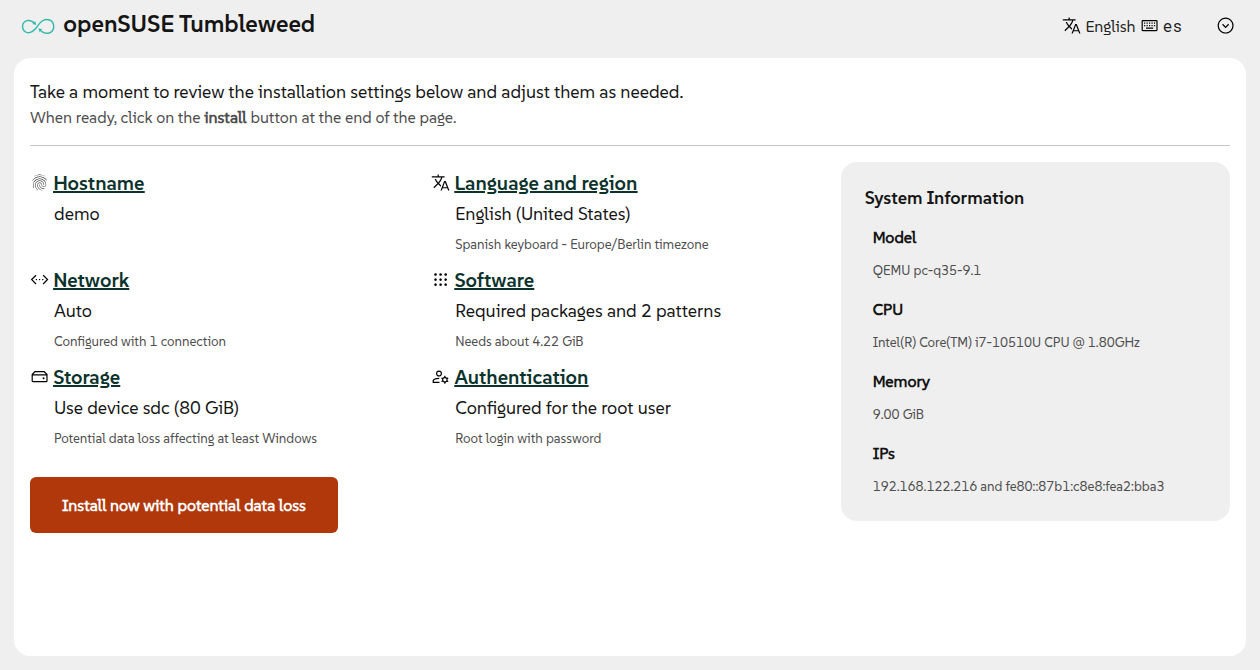Click the grid icon beside Software

440,280
